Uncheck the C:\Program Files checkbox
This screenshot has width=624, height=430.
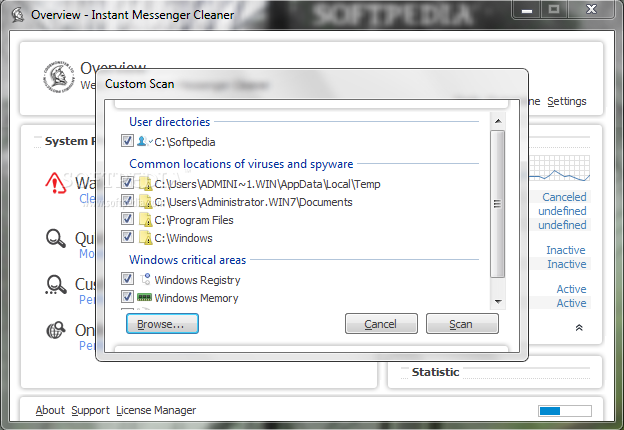[127, 218]
